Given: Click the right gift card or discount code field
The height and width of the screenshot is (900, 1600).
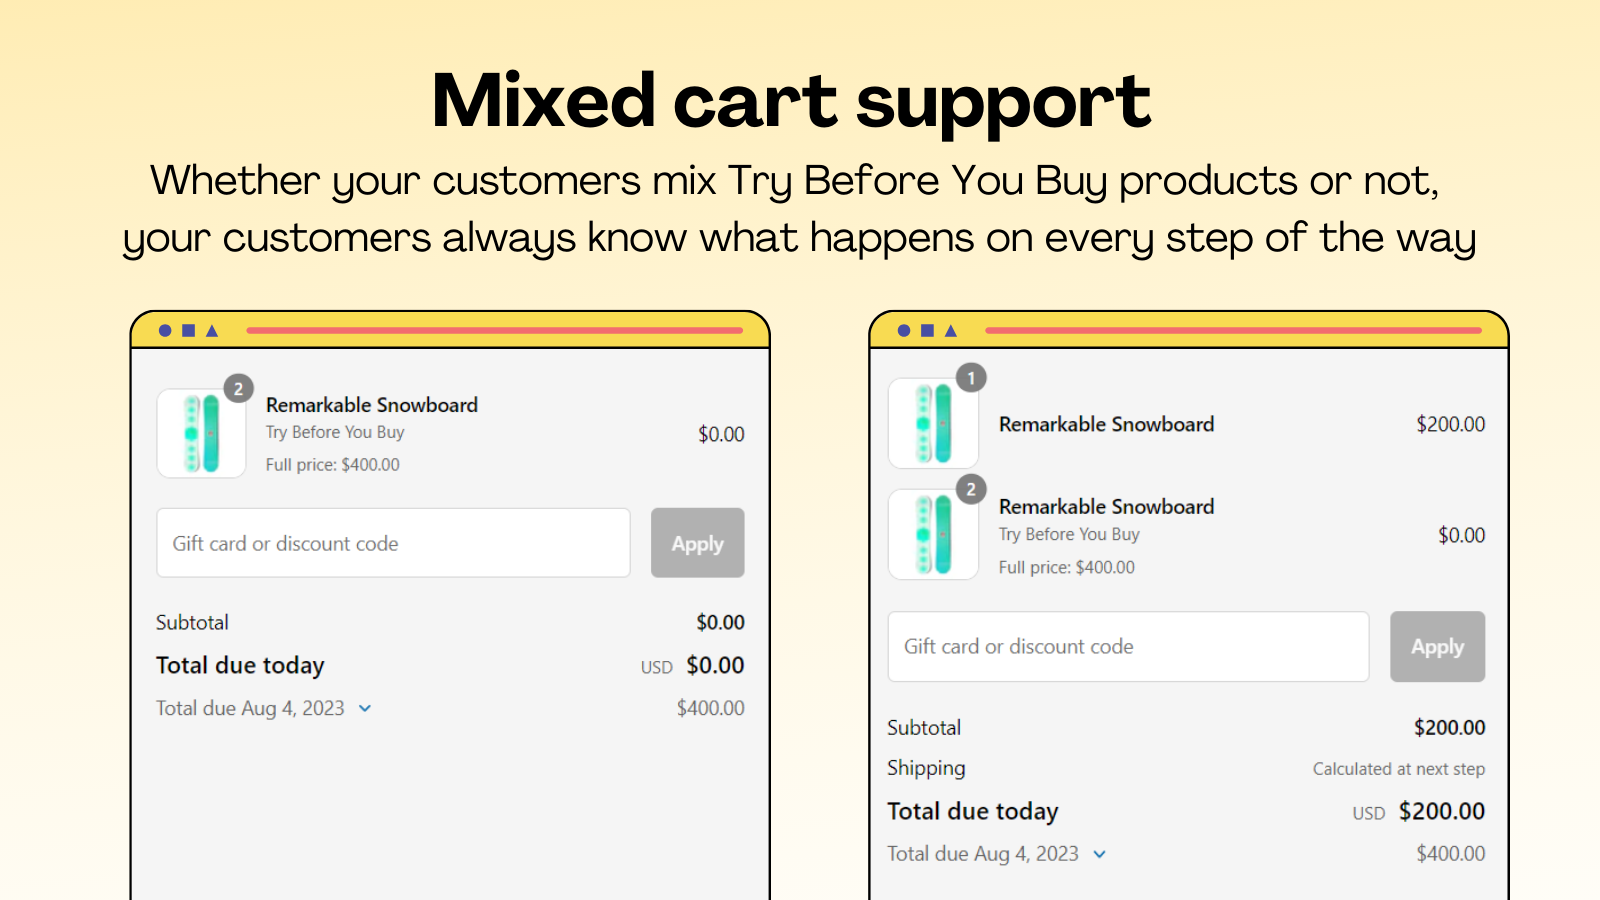Looking at the screenshot, I should coord(1128,646).
